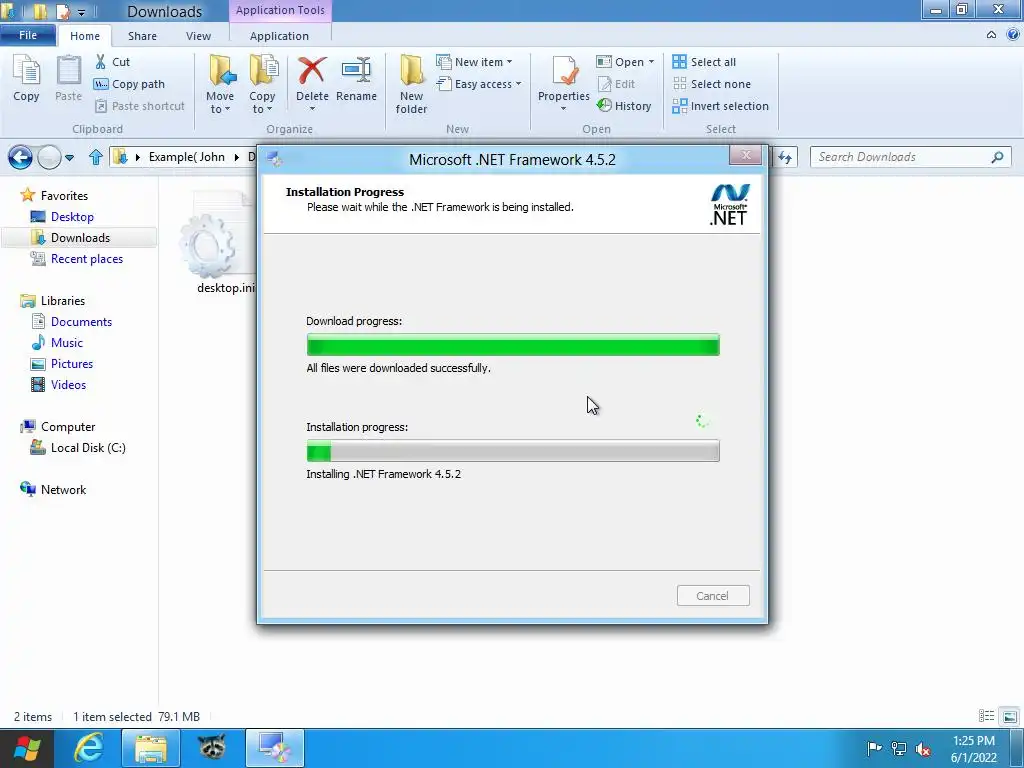Switch to large icons view button

click(x=1009, y=716)
